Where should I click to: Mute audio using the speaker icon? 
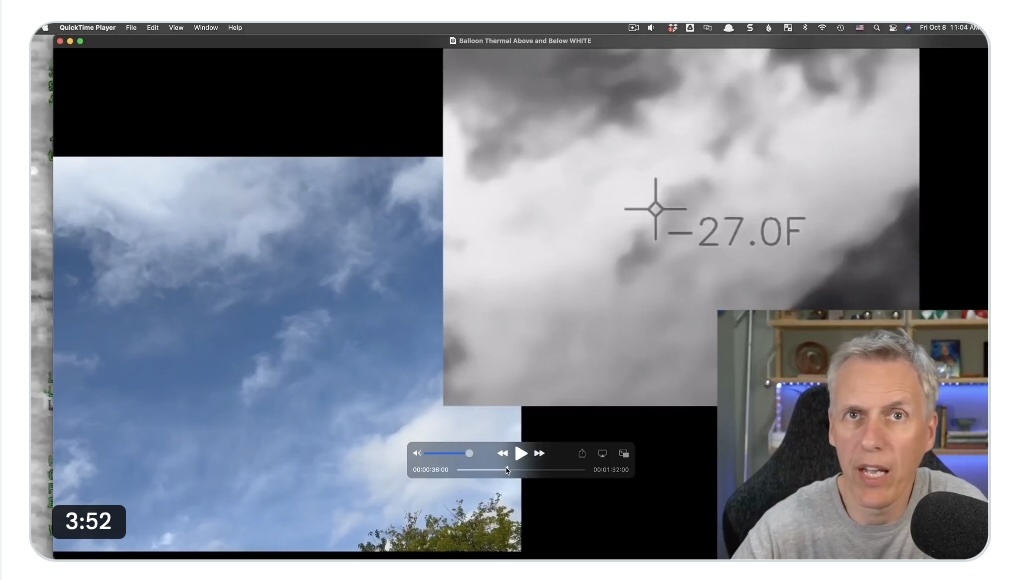417,454
